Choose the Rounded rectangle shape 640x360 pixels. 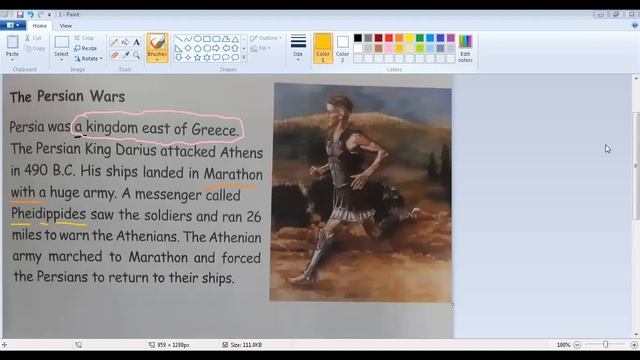coord(216,39)
